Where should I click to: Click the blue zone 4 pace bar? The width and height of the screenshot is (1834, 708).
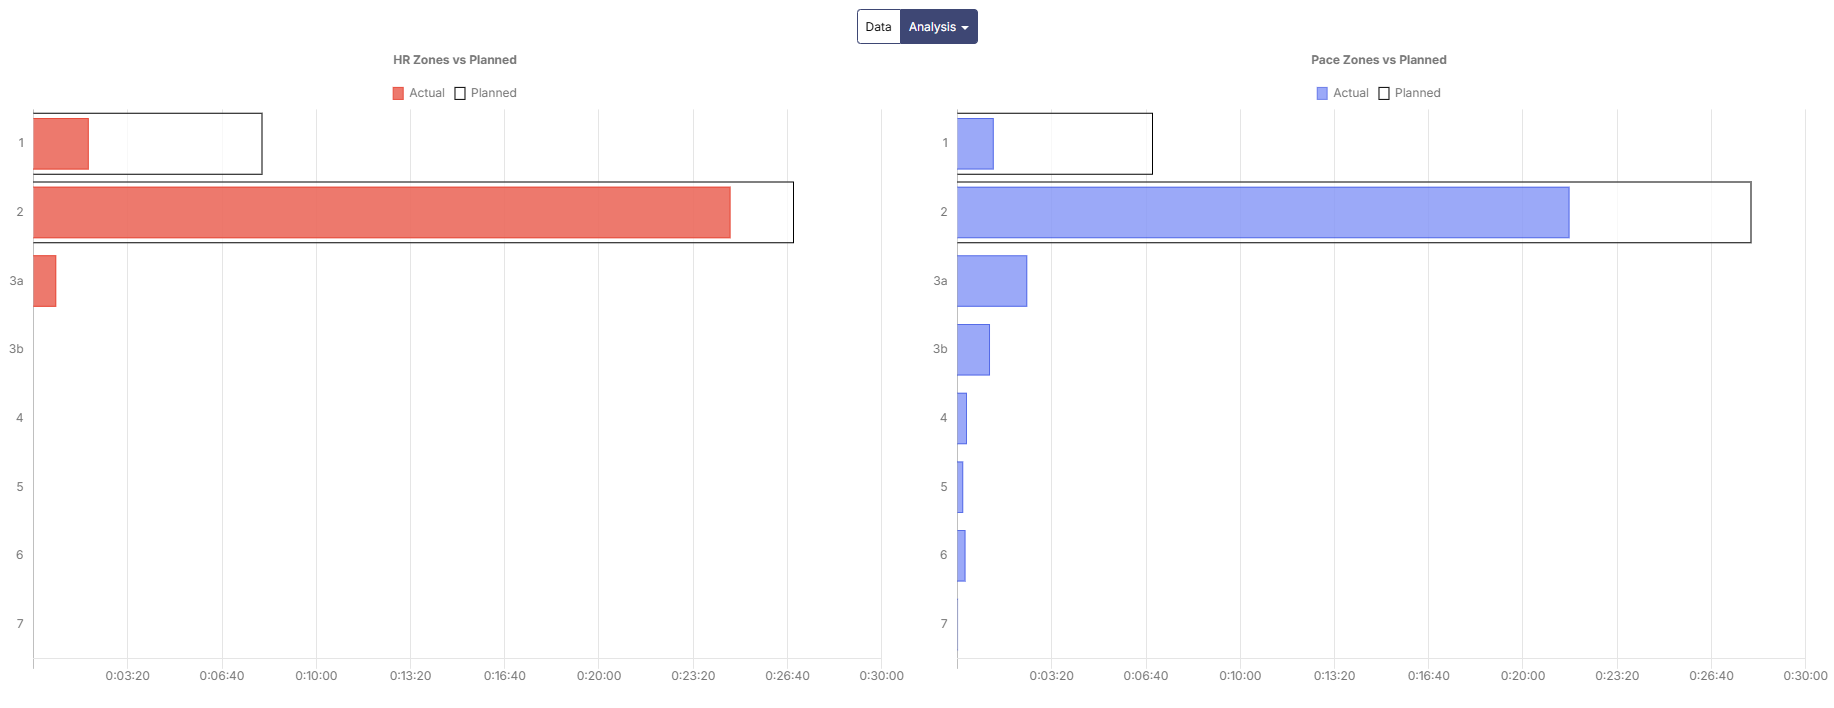tap(962, 418)
